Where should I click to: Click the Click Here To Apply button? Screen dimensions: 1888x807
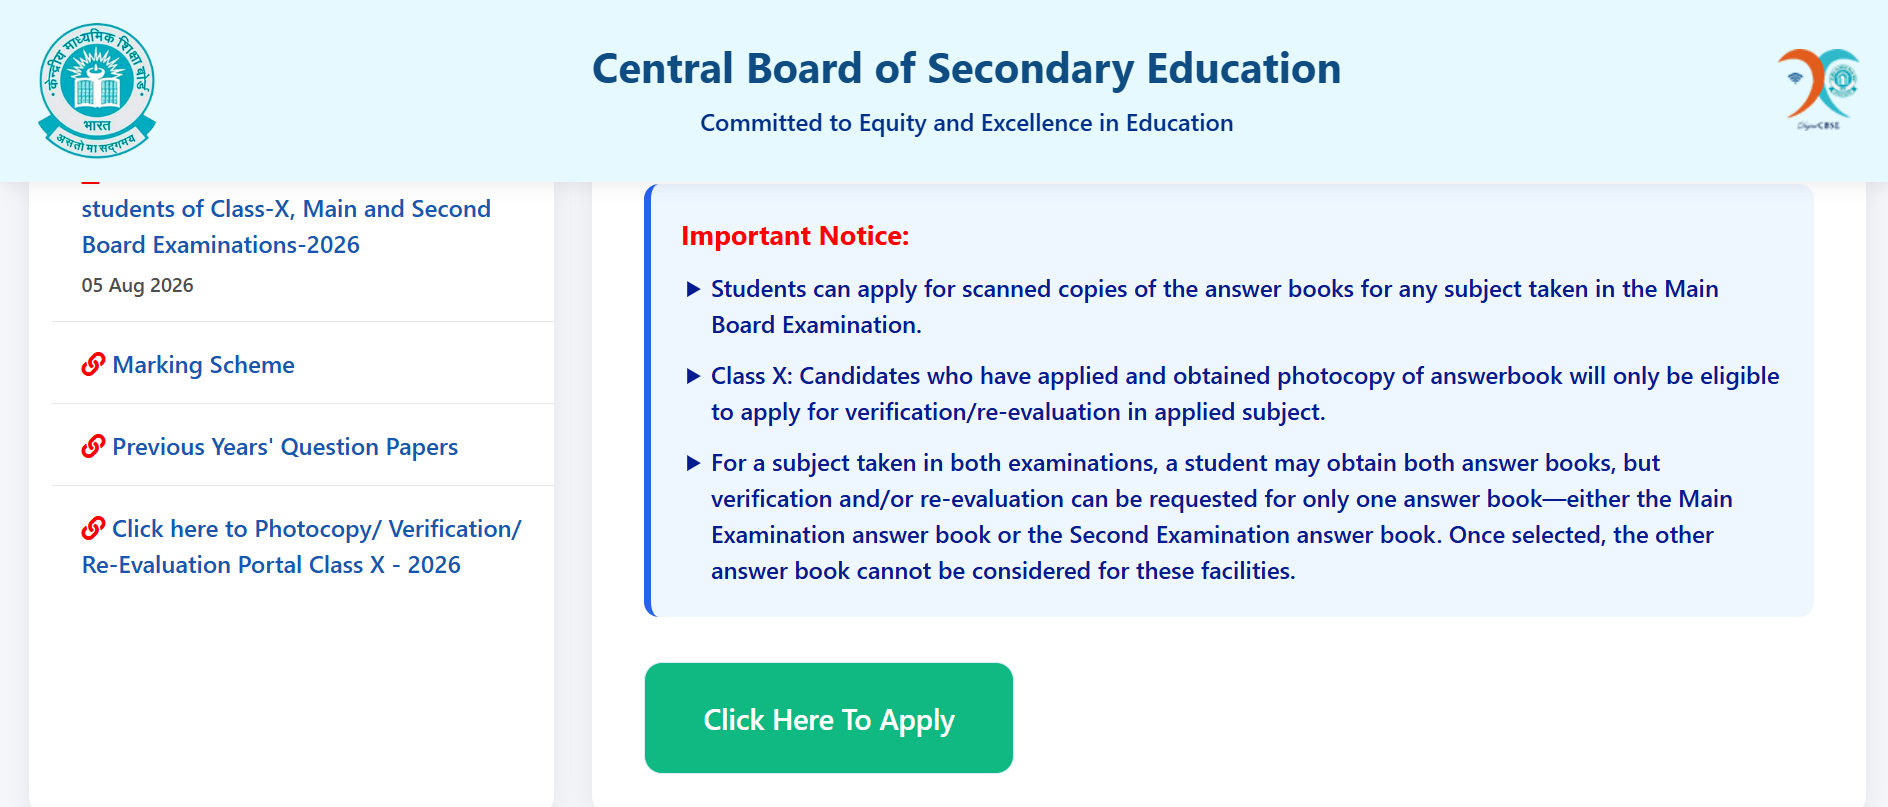pyautogui.click(x=829, y=718)
